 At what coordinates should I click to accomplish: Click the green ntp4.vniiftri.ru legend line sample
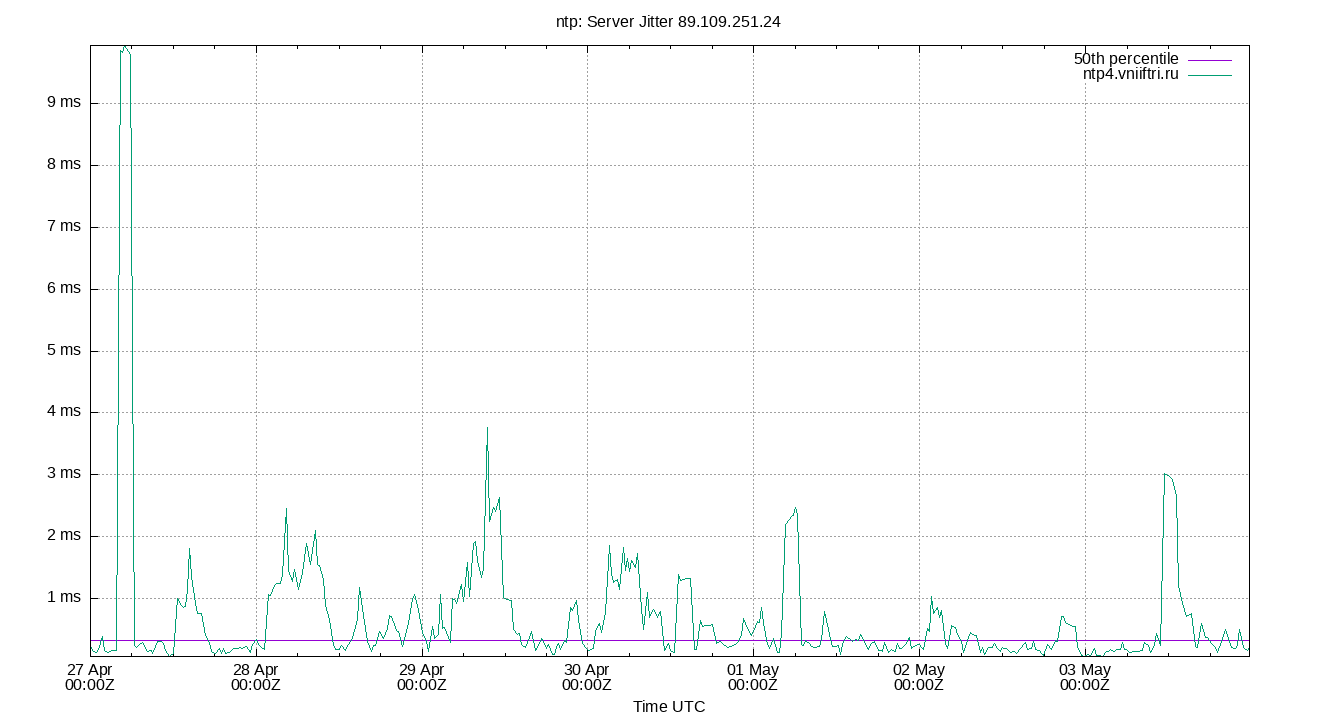click(1209, 75)
